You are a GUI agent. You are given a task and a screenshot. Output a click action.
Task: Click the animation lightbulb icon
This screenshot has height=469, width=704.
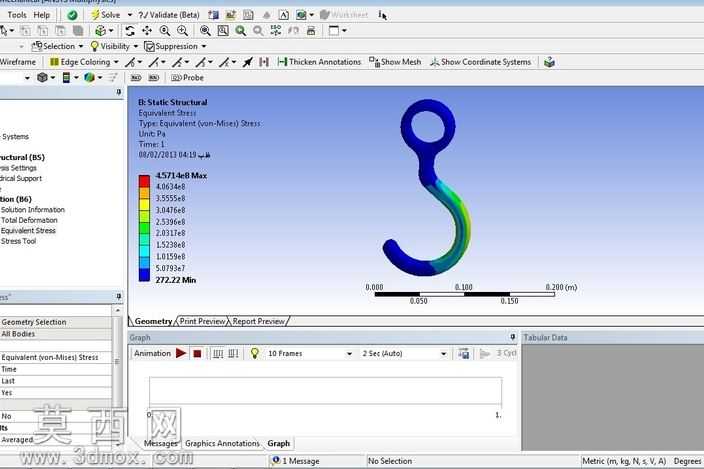click(255, 353)
